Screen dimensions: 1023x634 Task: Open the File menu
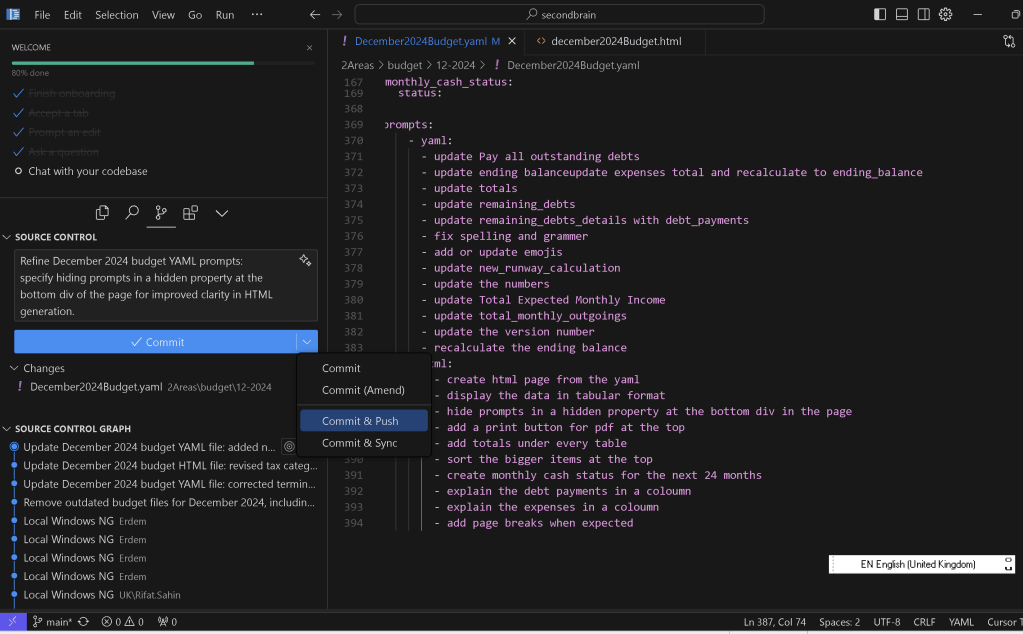pyautogui.click(x=42, y=14)
